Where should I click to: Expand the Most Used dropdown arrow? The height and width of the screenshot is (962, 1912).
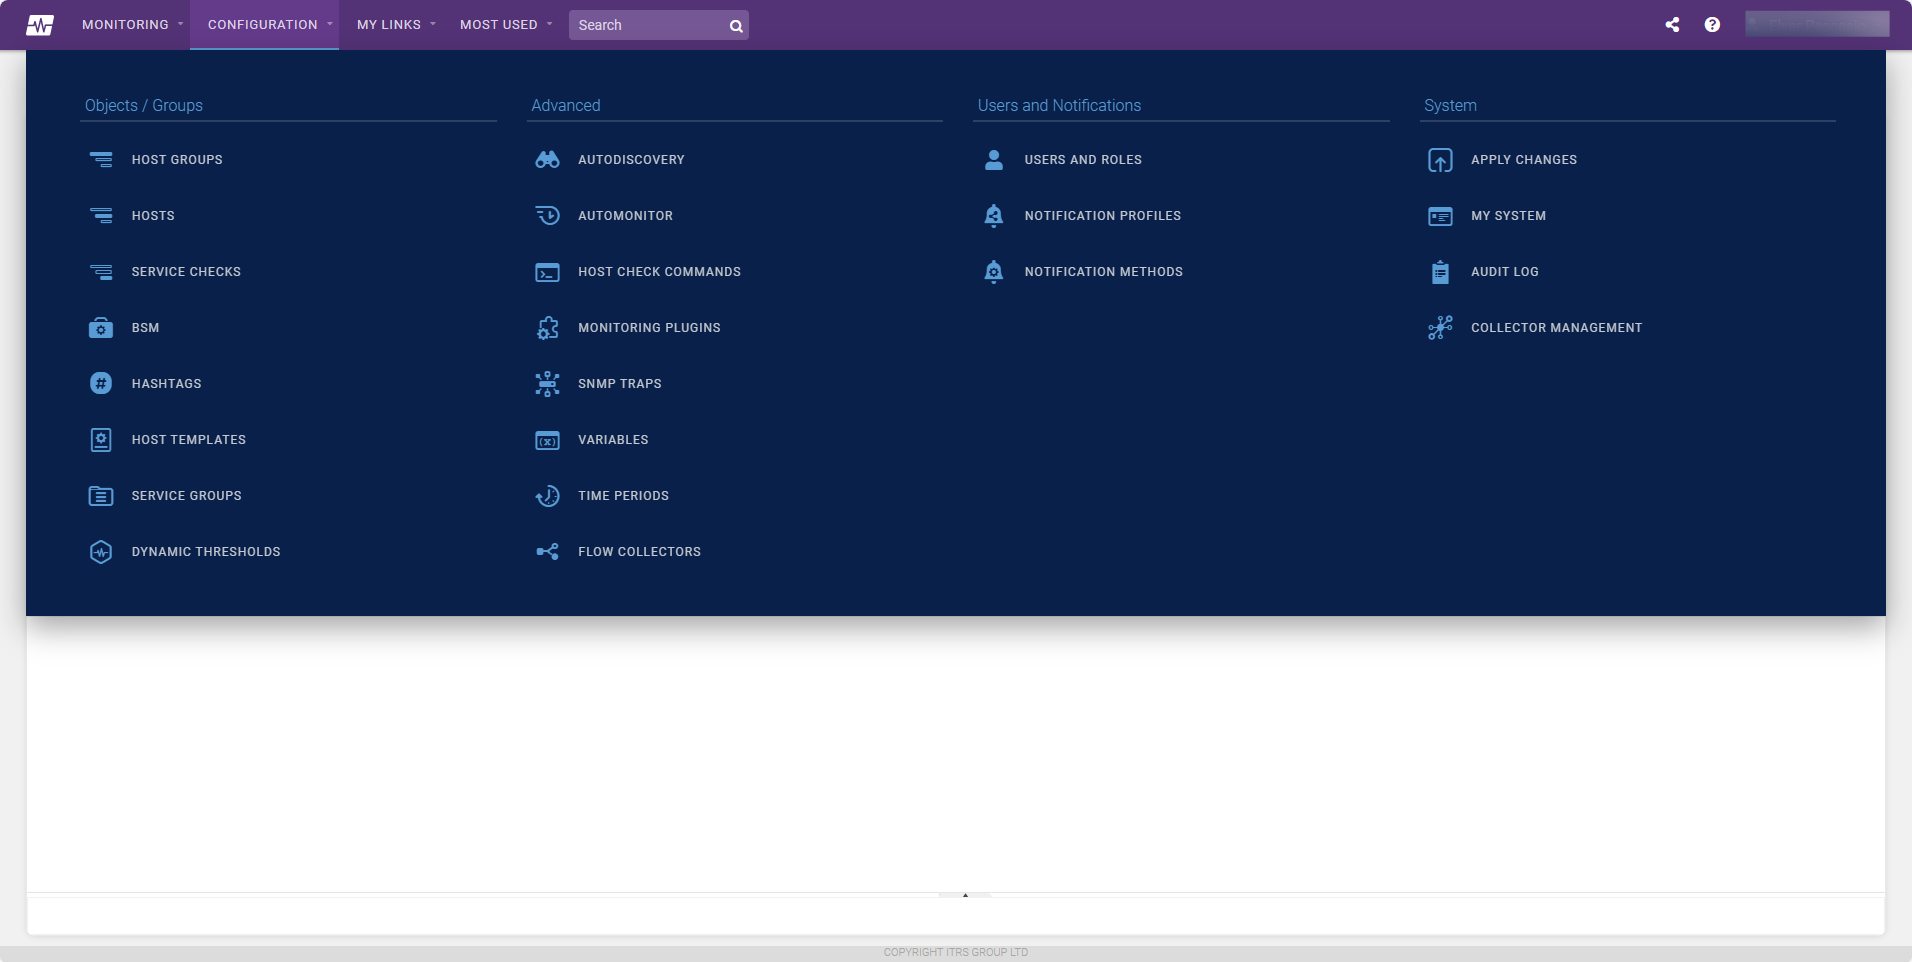(x=550, y=24)
